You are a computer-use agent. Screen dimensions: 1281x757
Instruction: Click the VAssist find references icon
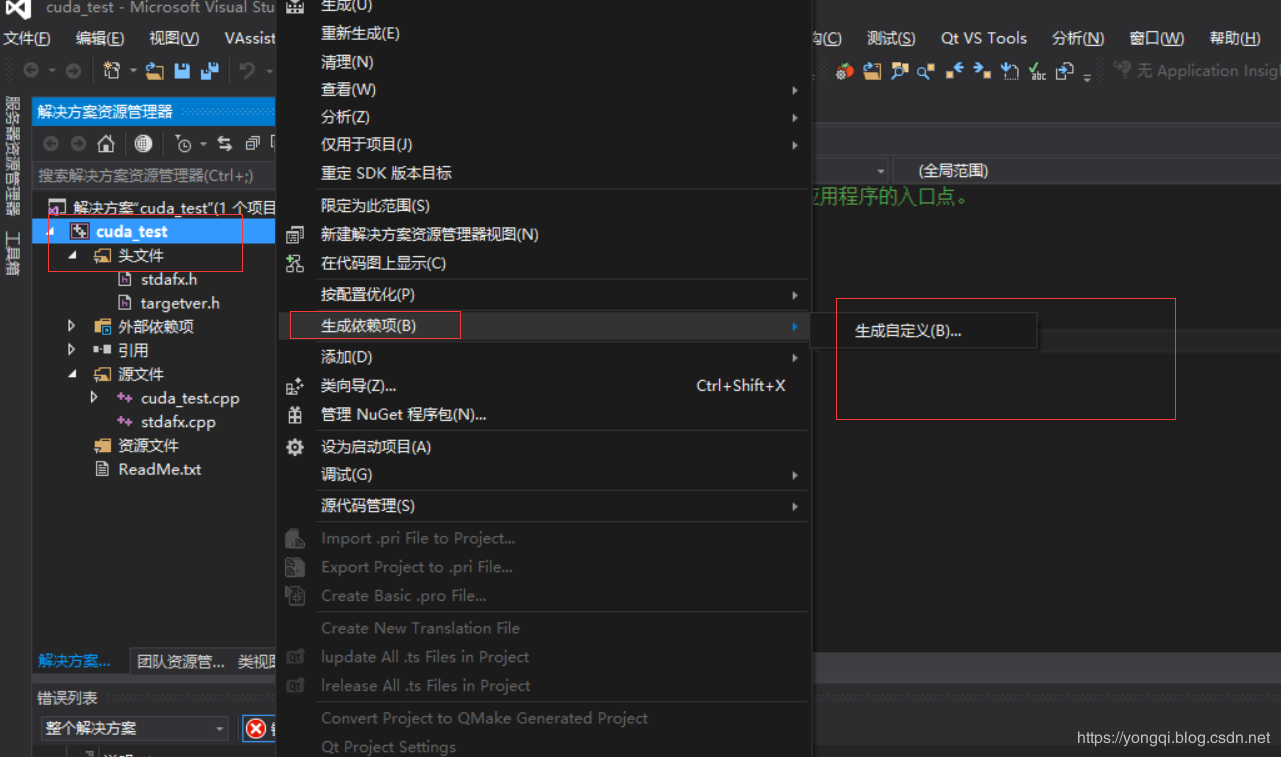point(926,70)
